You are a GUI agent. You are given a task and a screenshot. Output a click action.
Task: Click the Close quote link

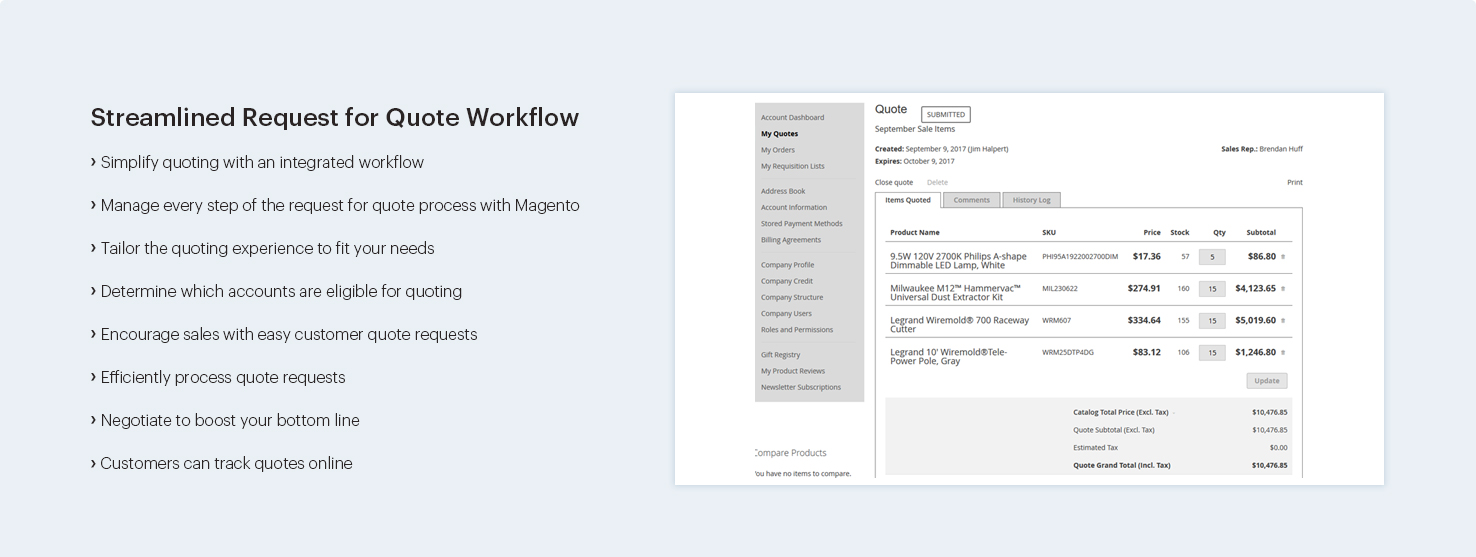(893, 182)
